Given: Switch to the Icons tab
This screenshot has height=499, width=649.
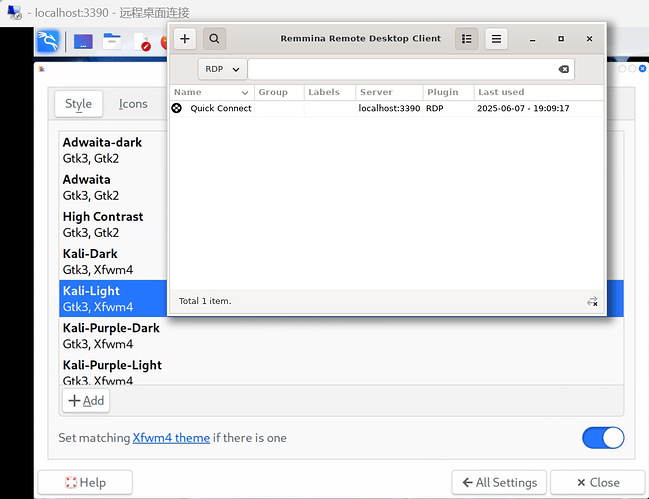Looking at the screenshot, I should click(x=133, y=104).
